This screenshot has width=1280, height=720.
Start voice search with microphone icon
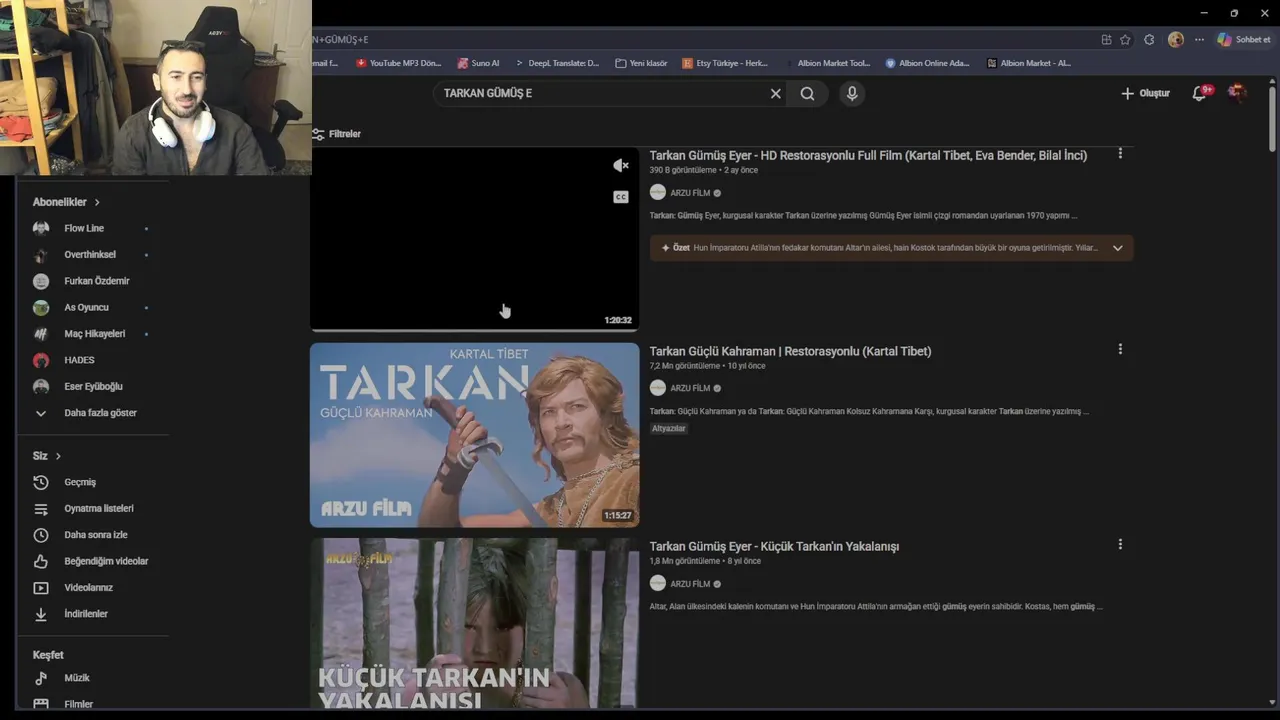click(852, 93)
